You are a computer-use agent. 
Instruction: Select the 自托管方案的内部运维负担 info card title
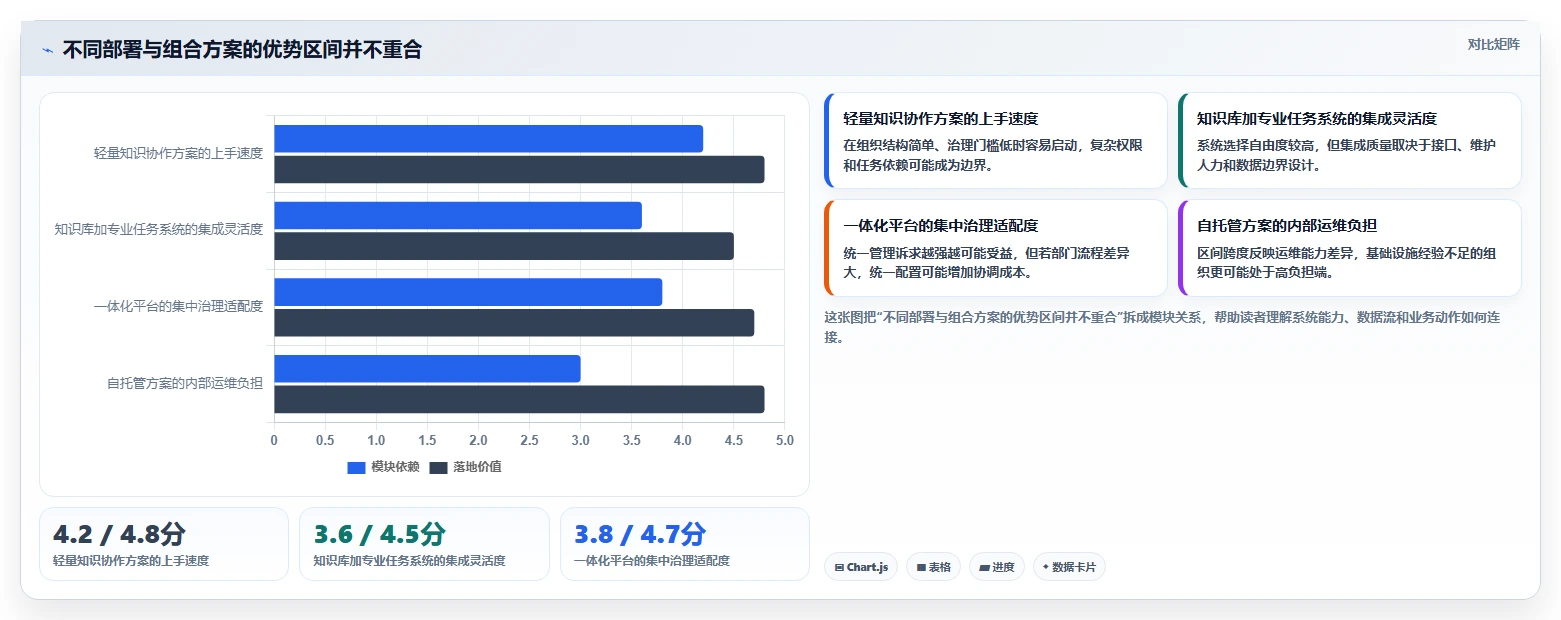1287,226
